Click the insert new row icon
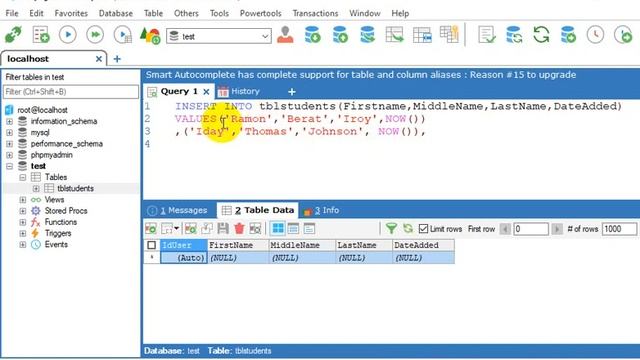The height and width of the screenshot is (360, 640). 191,229
